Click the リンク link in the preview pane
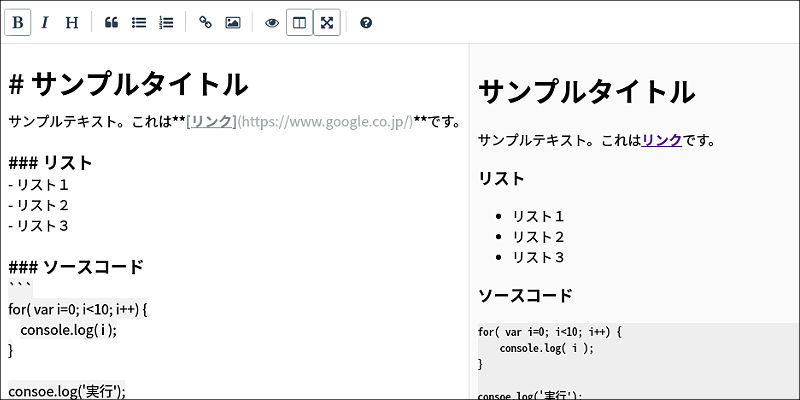800x400 pixels. [x=662, y=140]
